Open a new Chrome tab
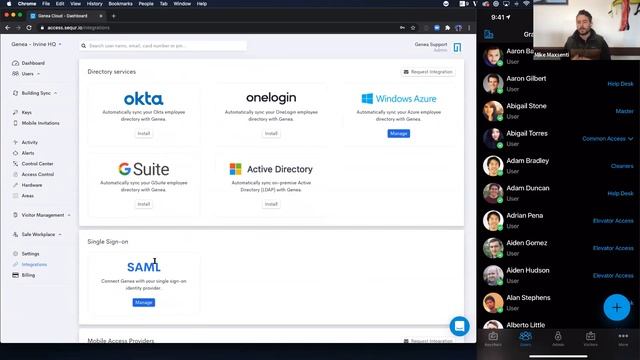Screen dimensions: 640x360 (x=113, y=16)
